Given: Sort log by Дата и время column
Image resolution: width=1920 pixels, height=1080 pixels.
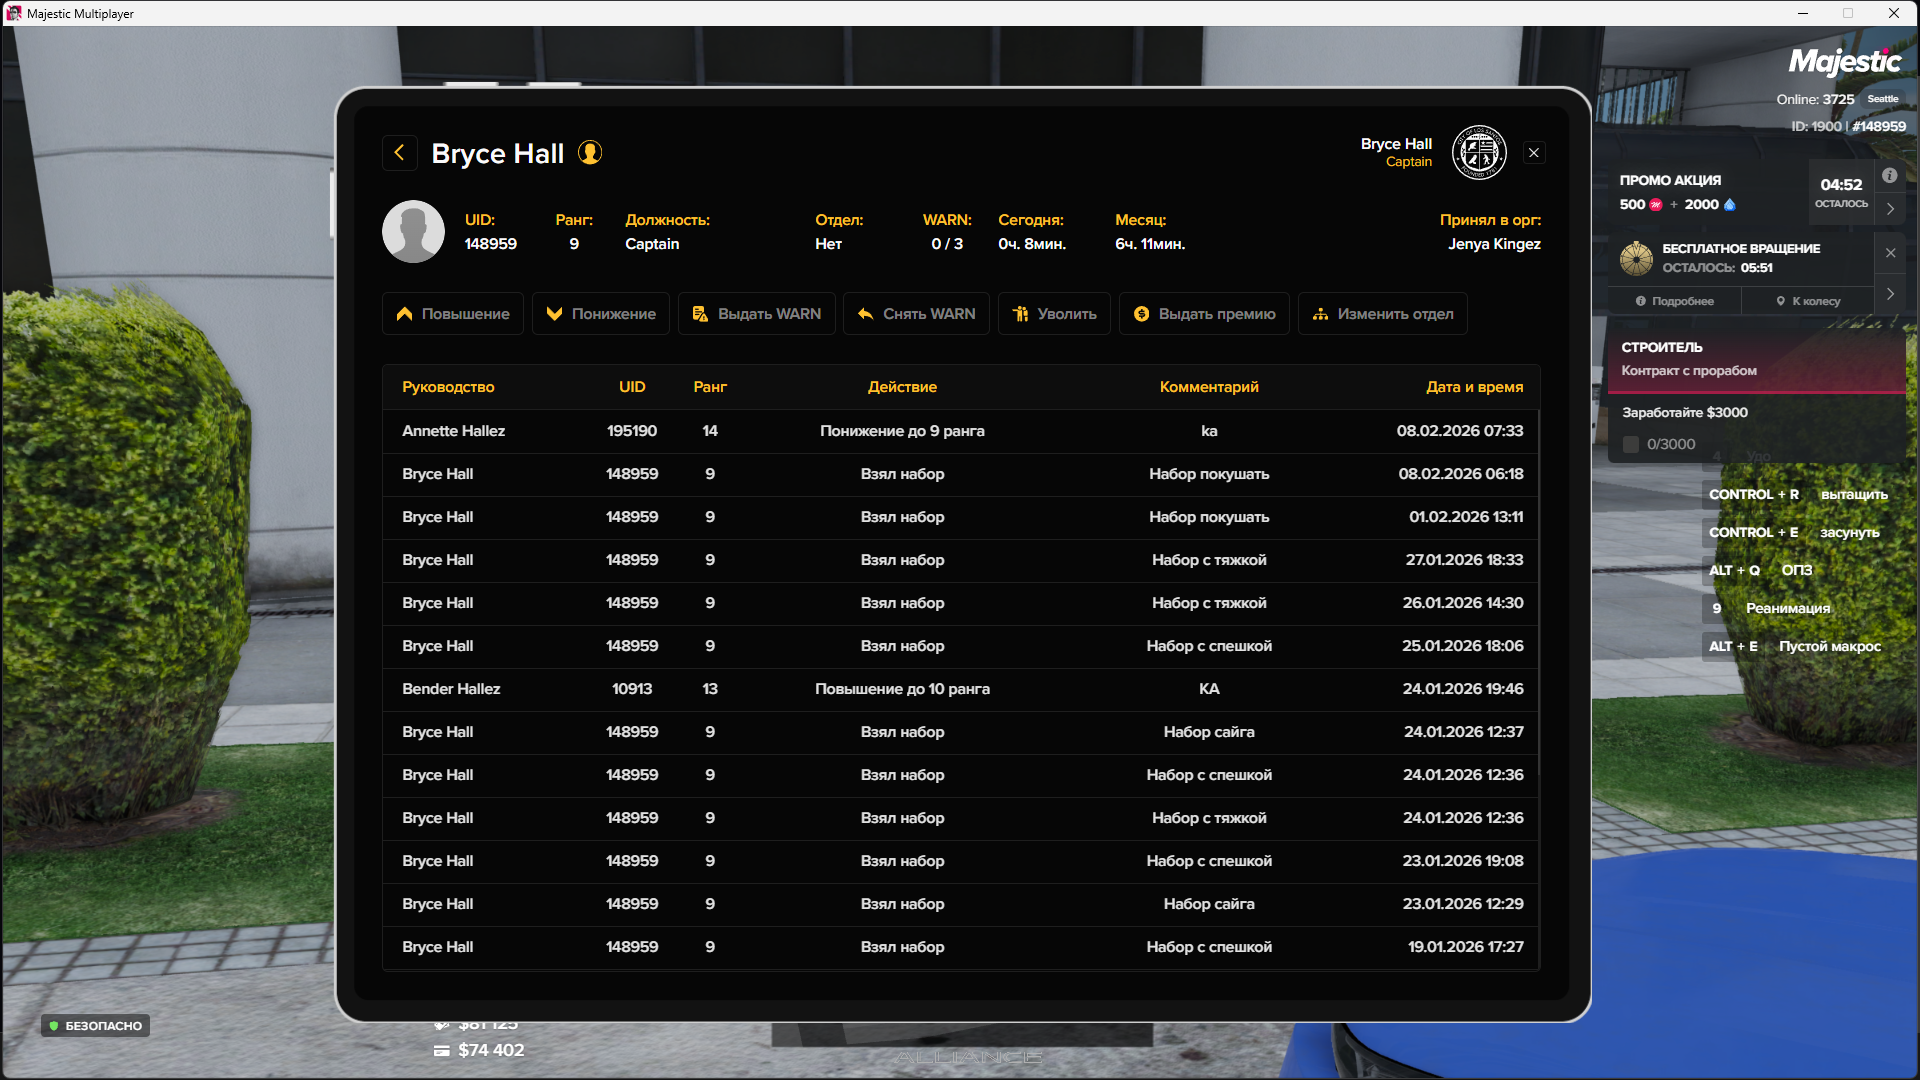Looking at the screenshot, I should pyautogui.click(x=1474, y=387).
